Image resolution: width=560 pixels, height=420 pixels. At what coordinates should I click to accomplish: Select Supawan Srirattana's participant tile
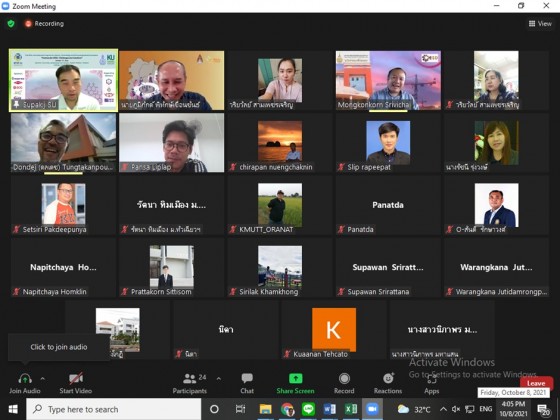click(x=388, y=268)
